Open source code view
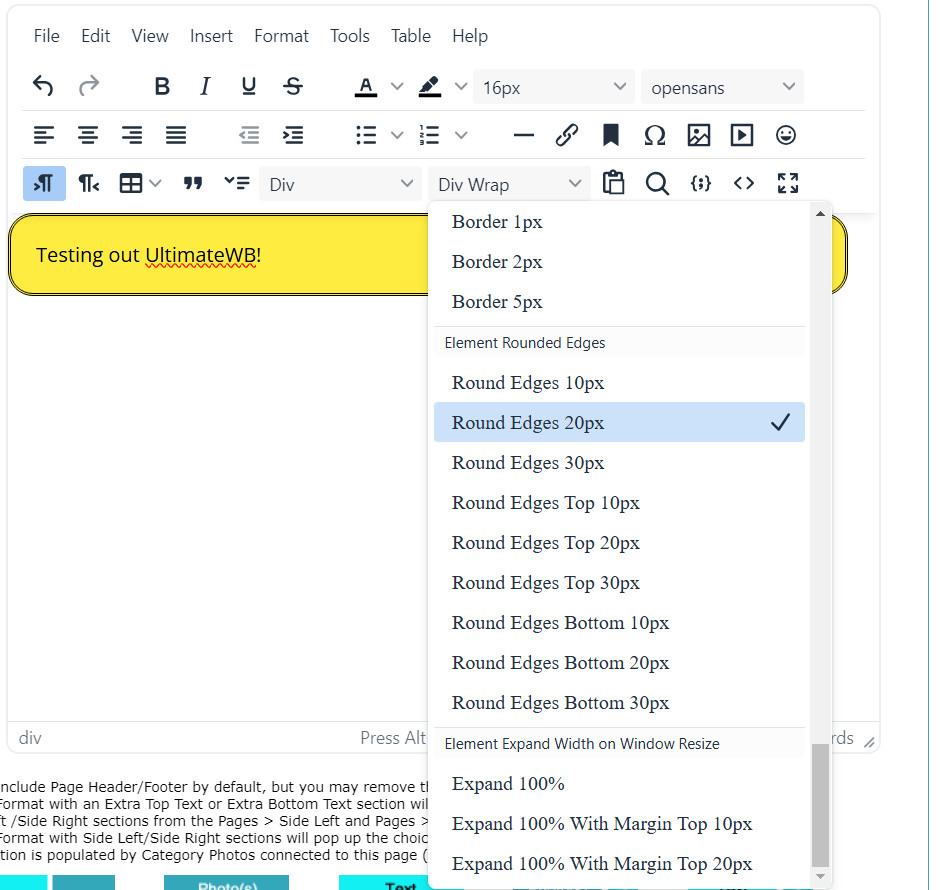Screen dimensions: 940x890 click(744, 183)
